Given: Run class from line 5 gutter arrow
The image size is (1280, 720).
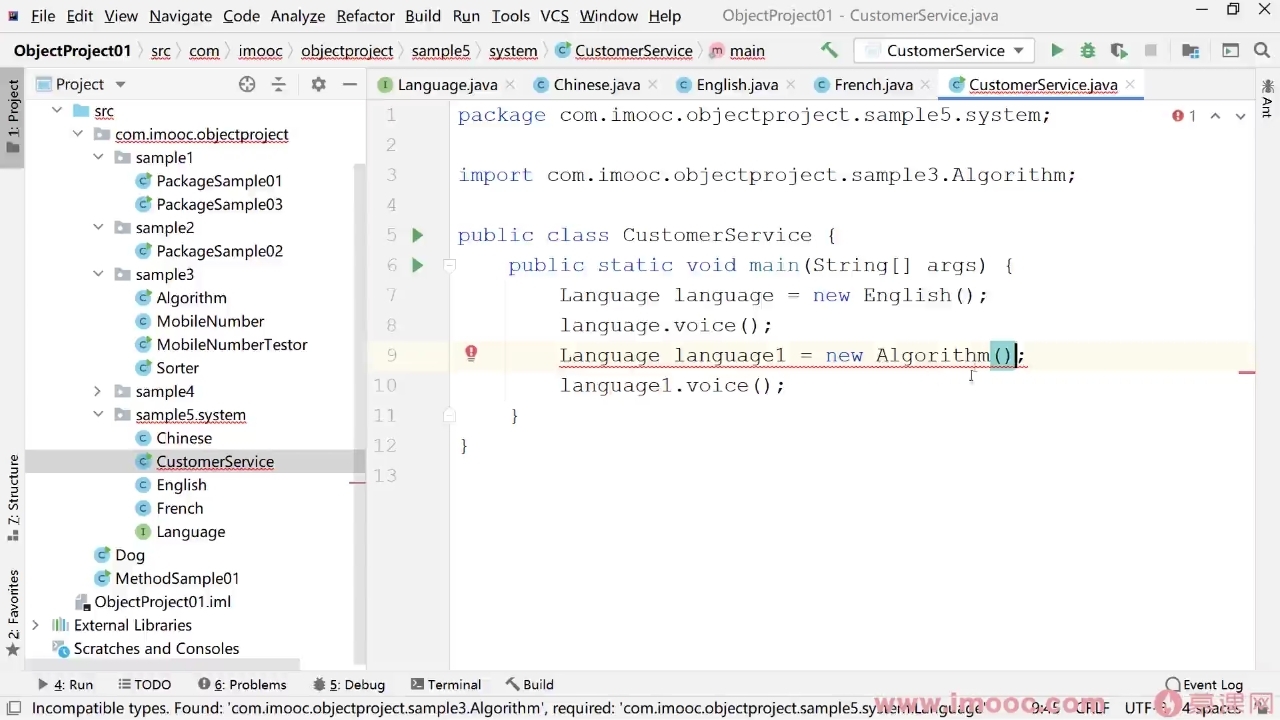Looking at the screenshot, I should [418, 235].
